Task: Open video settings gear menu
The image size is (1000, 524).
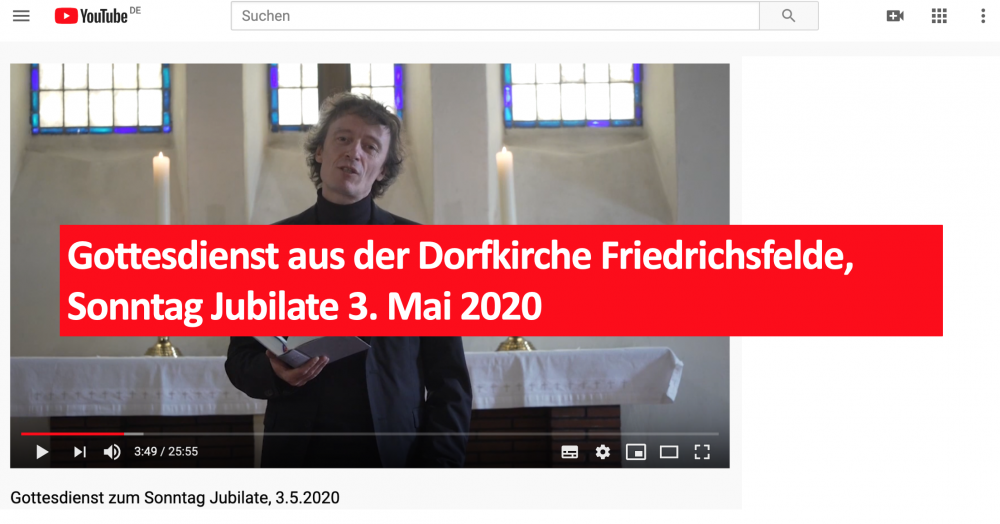Action: tap(603, 452)
